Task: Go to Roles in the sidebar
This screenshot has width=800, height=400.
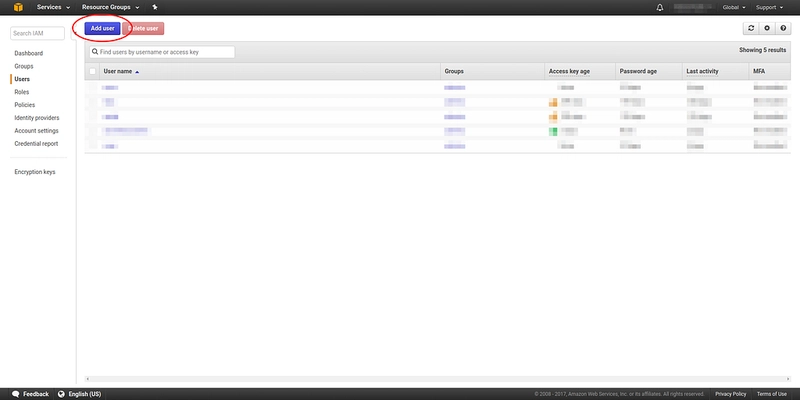Action: tap(22, 92)
